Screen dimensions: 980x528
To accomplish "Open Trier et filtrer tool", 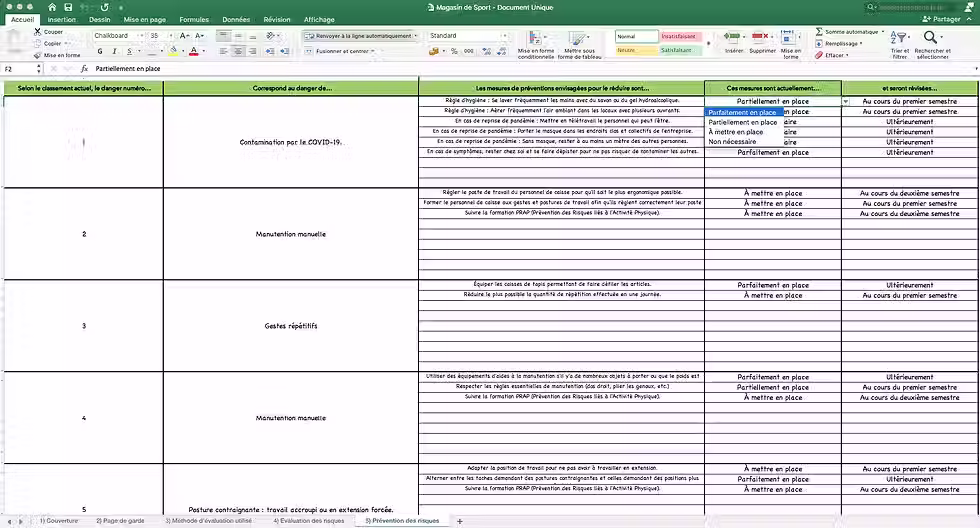I will 899,44.
